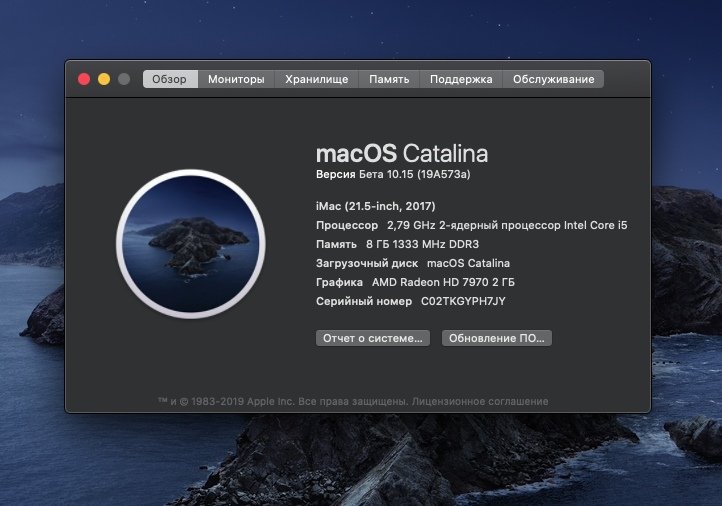Click the Обновление ПО... button

tap(496, 338)
